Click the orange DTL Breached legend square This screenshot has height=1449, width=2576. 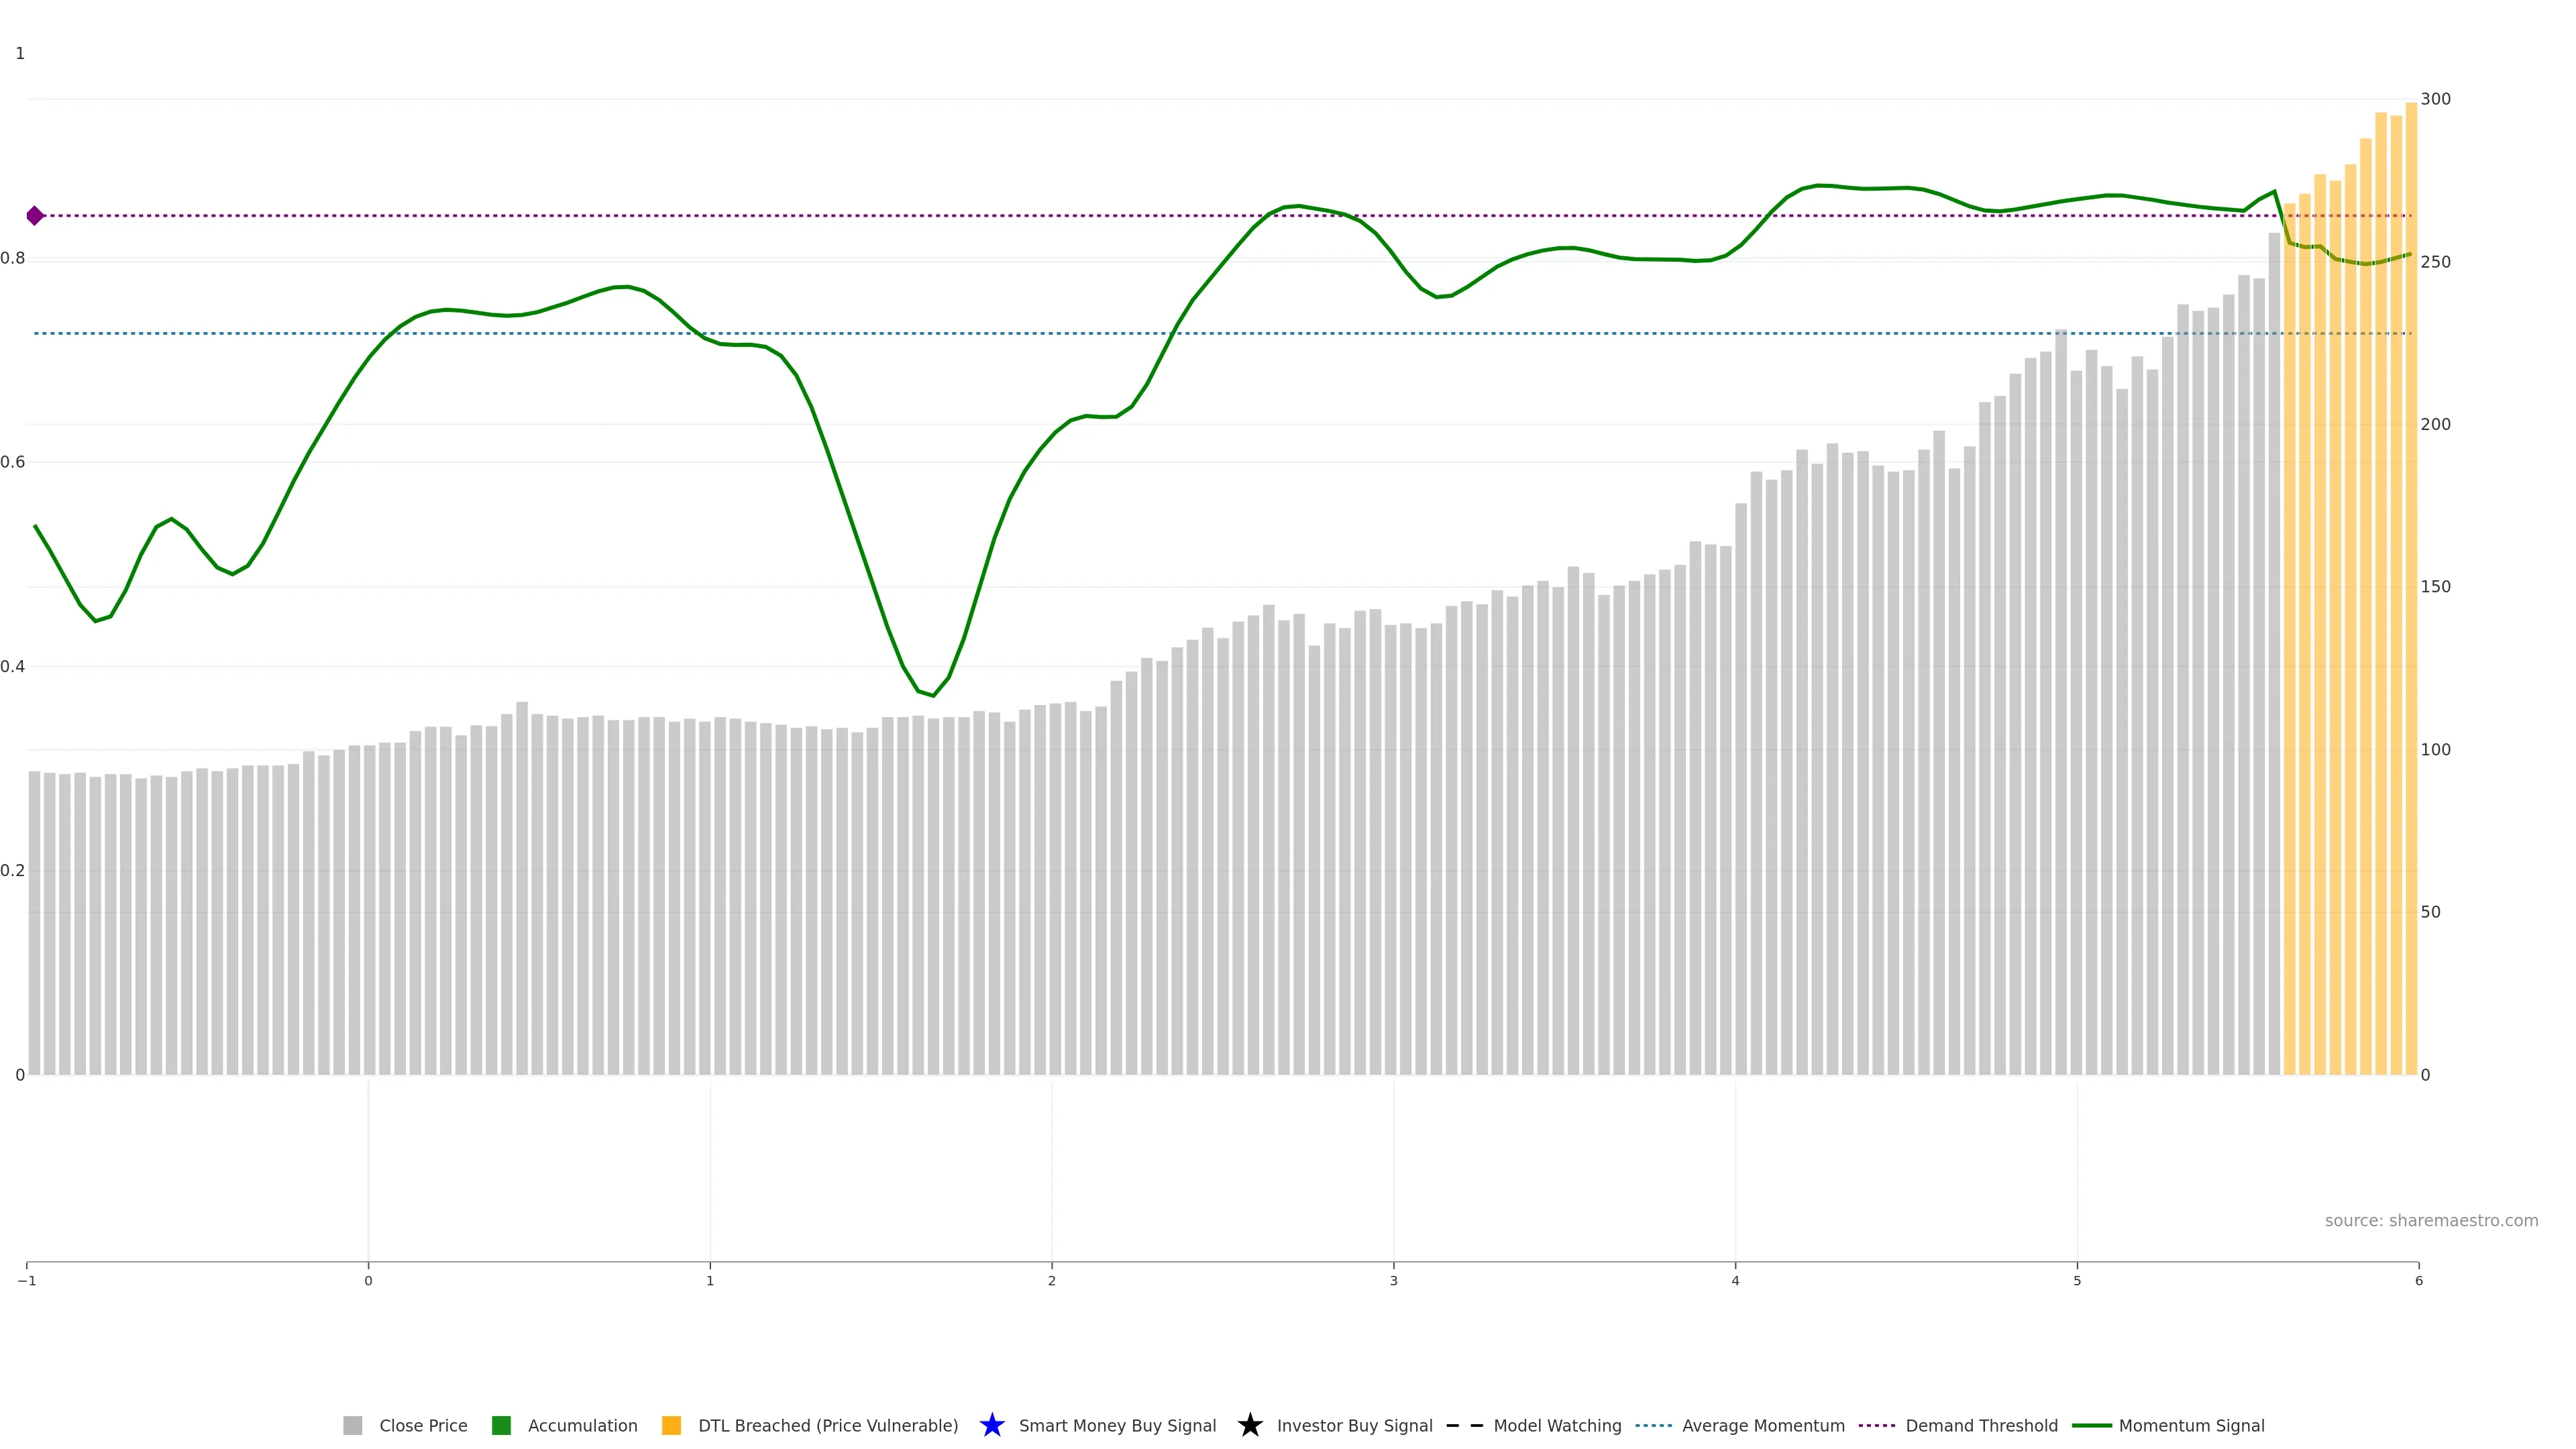coord(671,1425)
